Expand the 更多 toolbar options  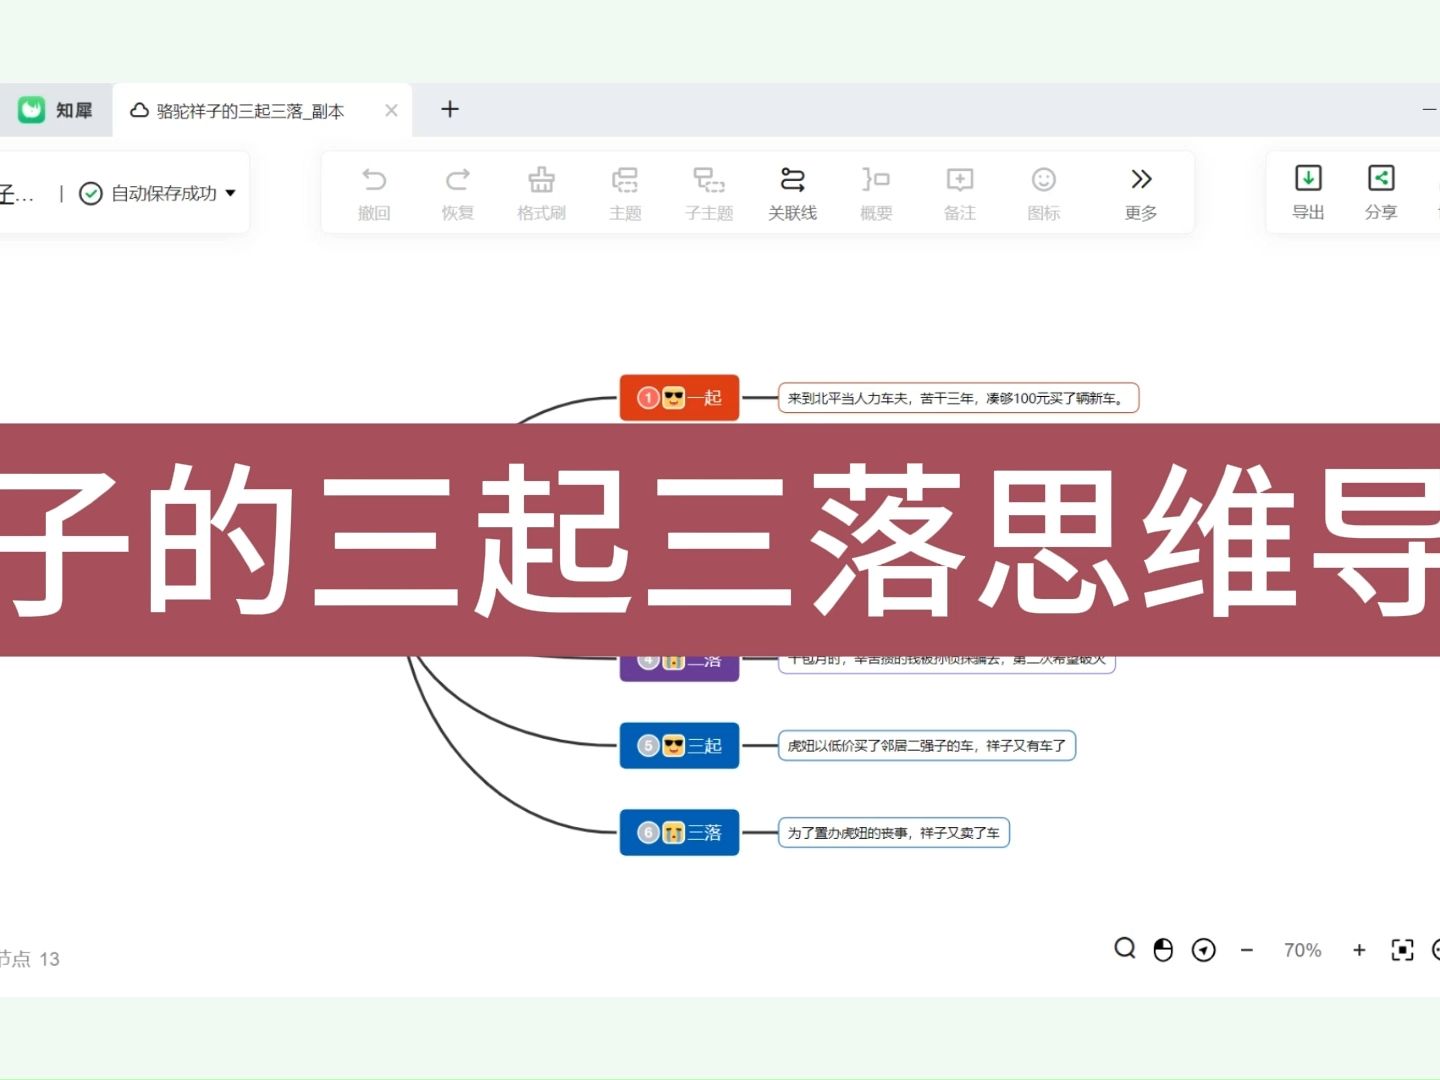pos(1141,194)
